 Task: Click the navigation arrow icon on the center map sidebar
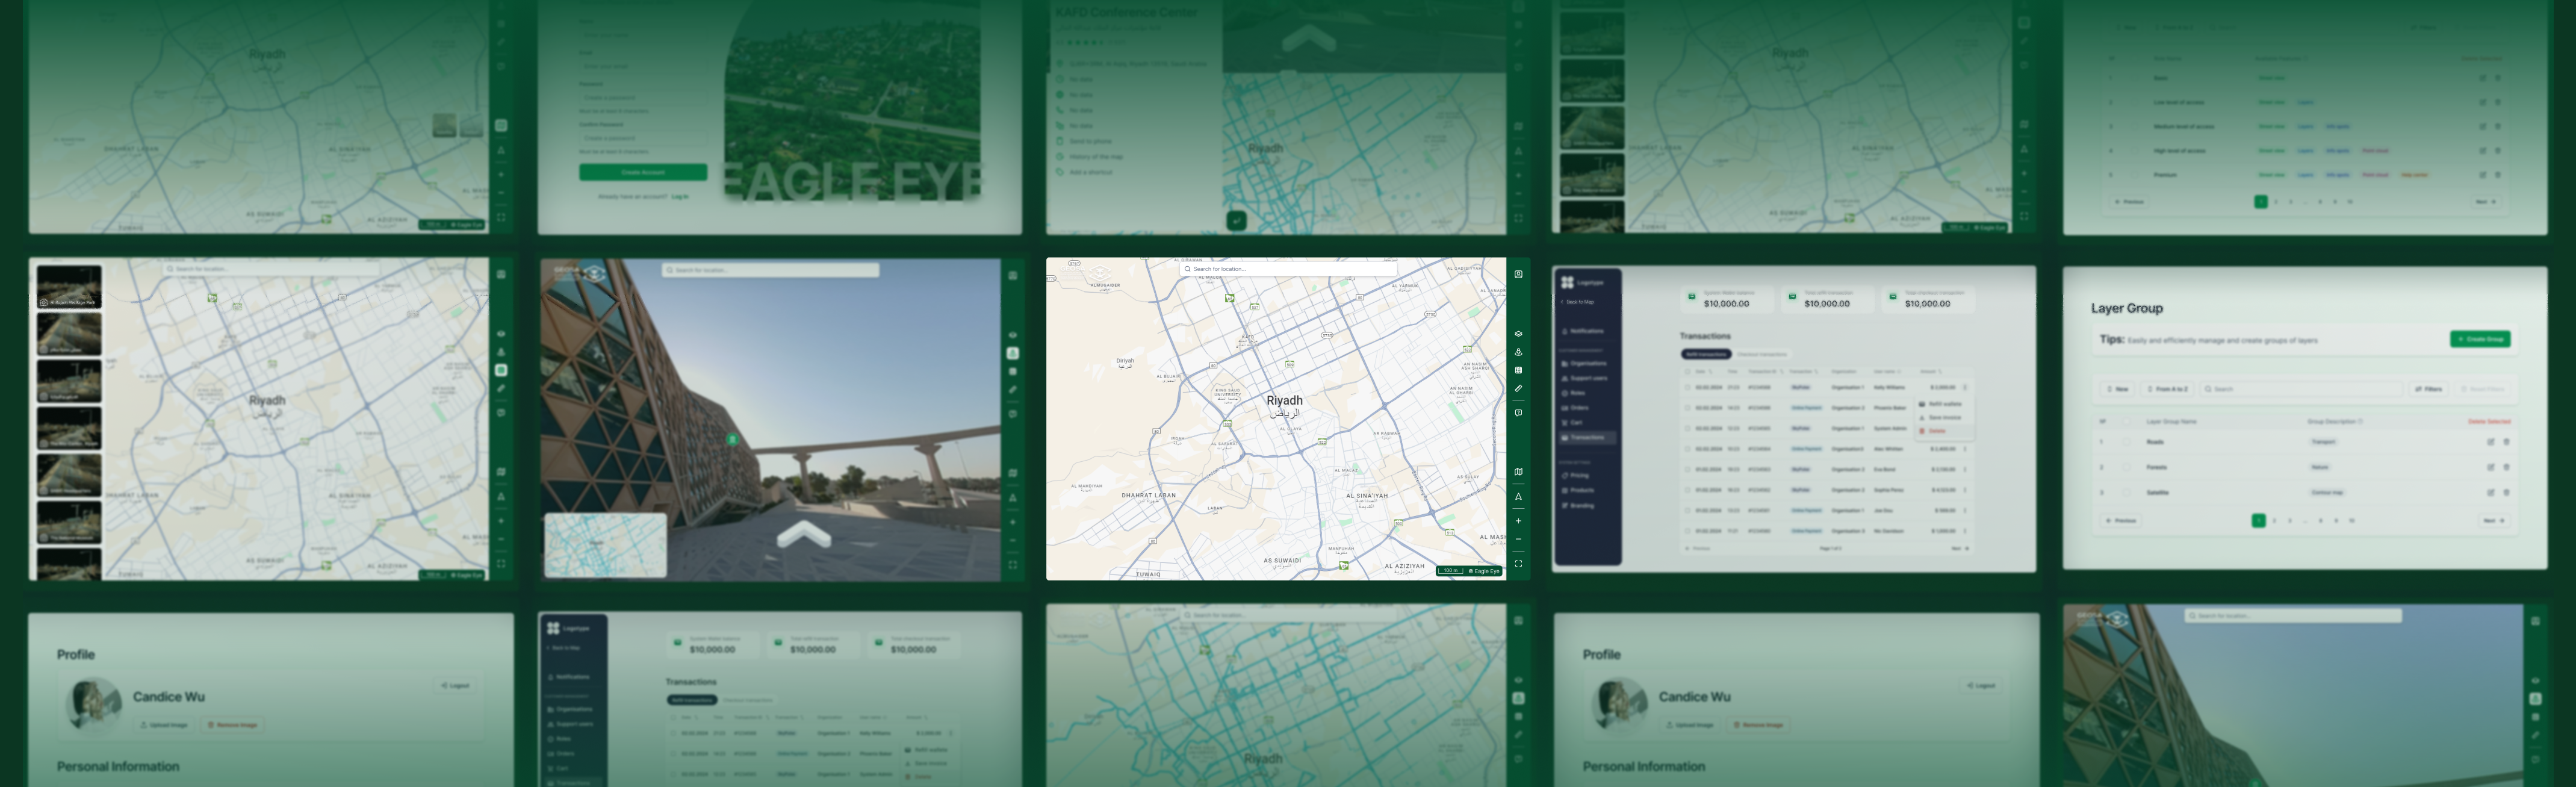[x=1518, y=497]
